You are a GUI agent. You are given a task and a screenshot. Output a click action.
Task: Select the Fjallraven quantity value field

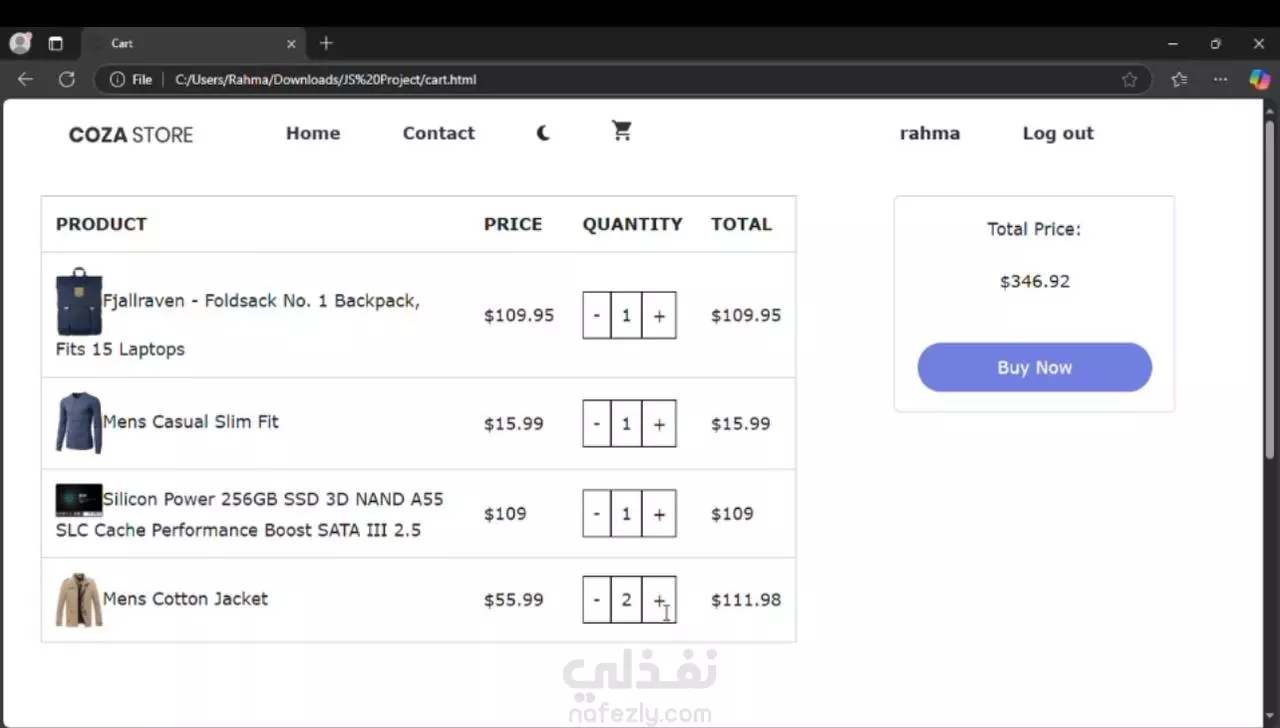pos(626,315)
